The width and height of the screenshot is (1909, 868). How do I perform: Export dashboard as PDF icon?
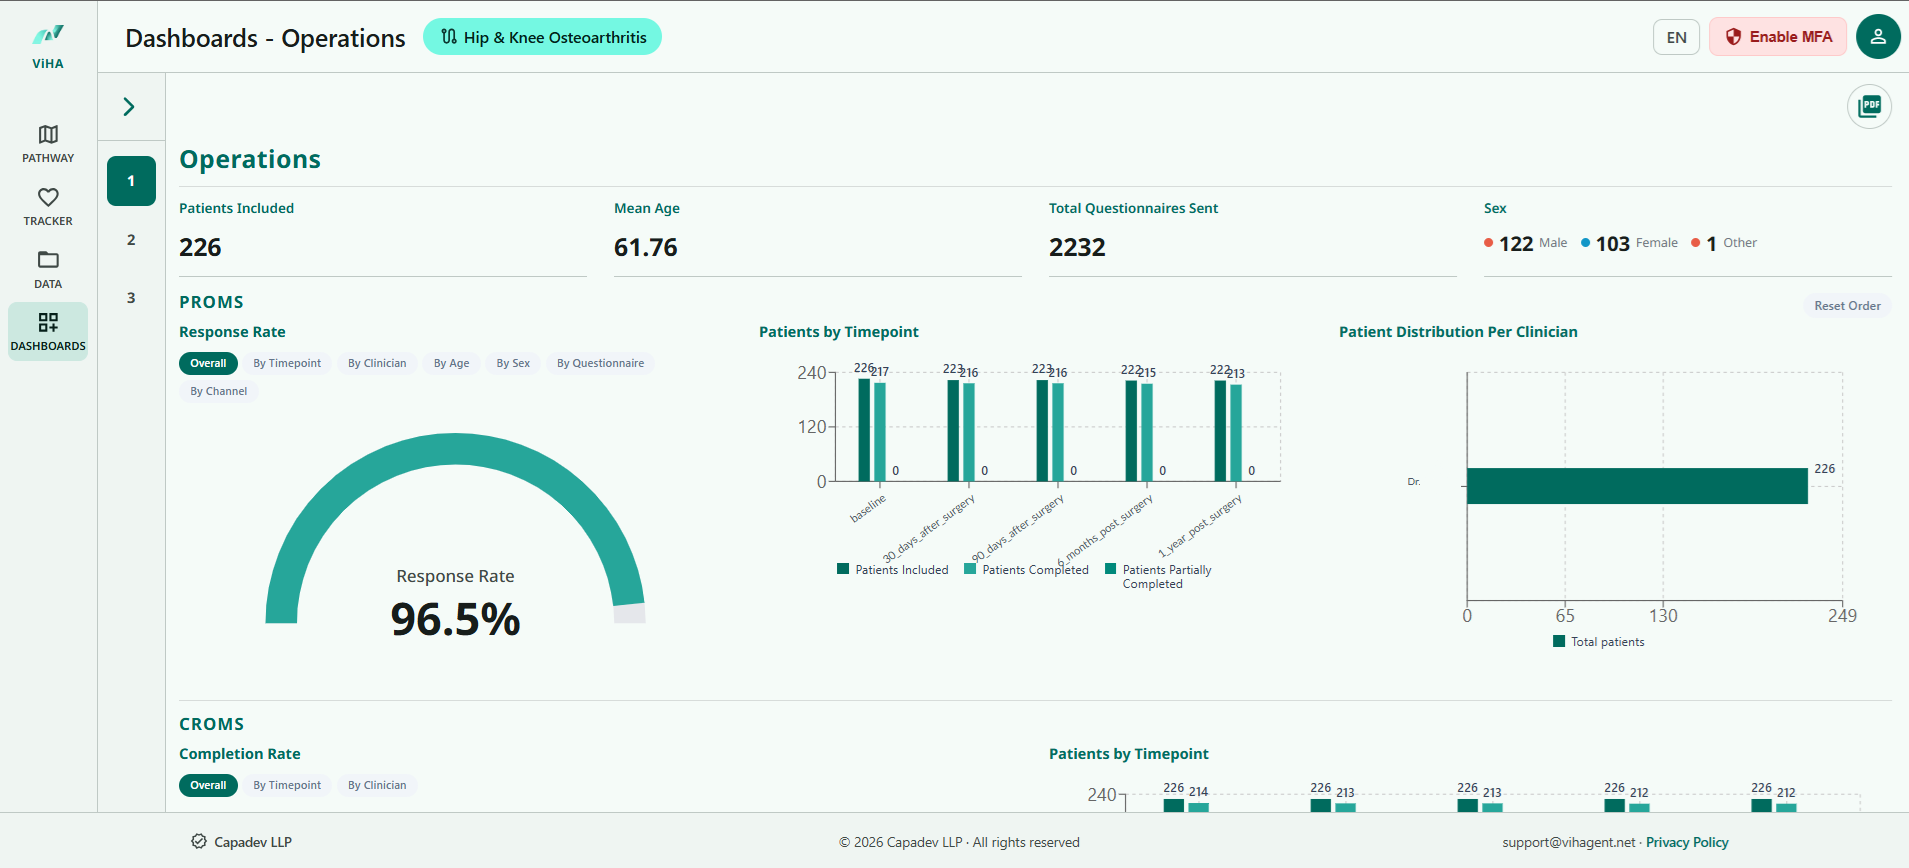click(x=1869, y=106)
